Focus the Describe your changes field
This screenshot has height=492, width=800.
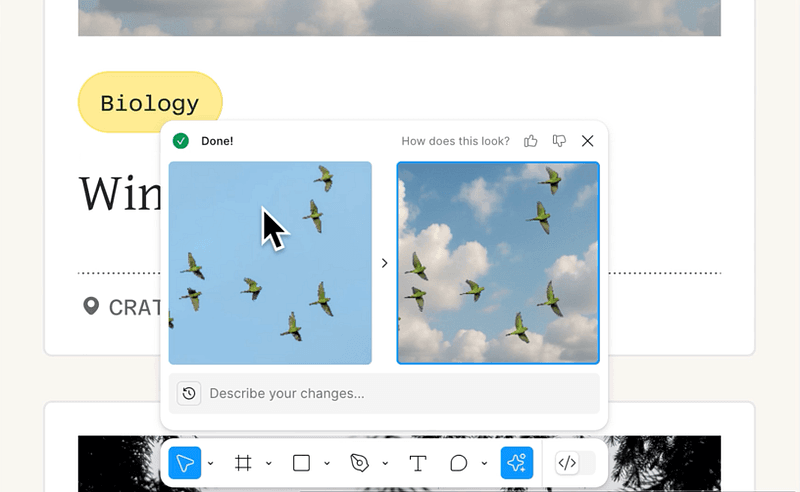pyautogui.click(x=384, y=393)
